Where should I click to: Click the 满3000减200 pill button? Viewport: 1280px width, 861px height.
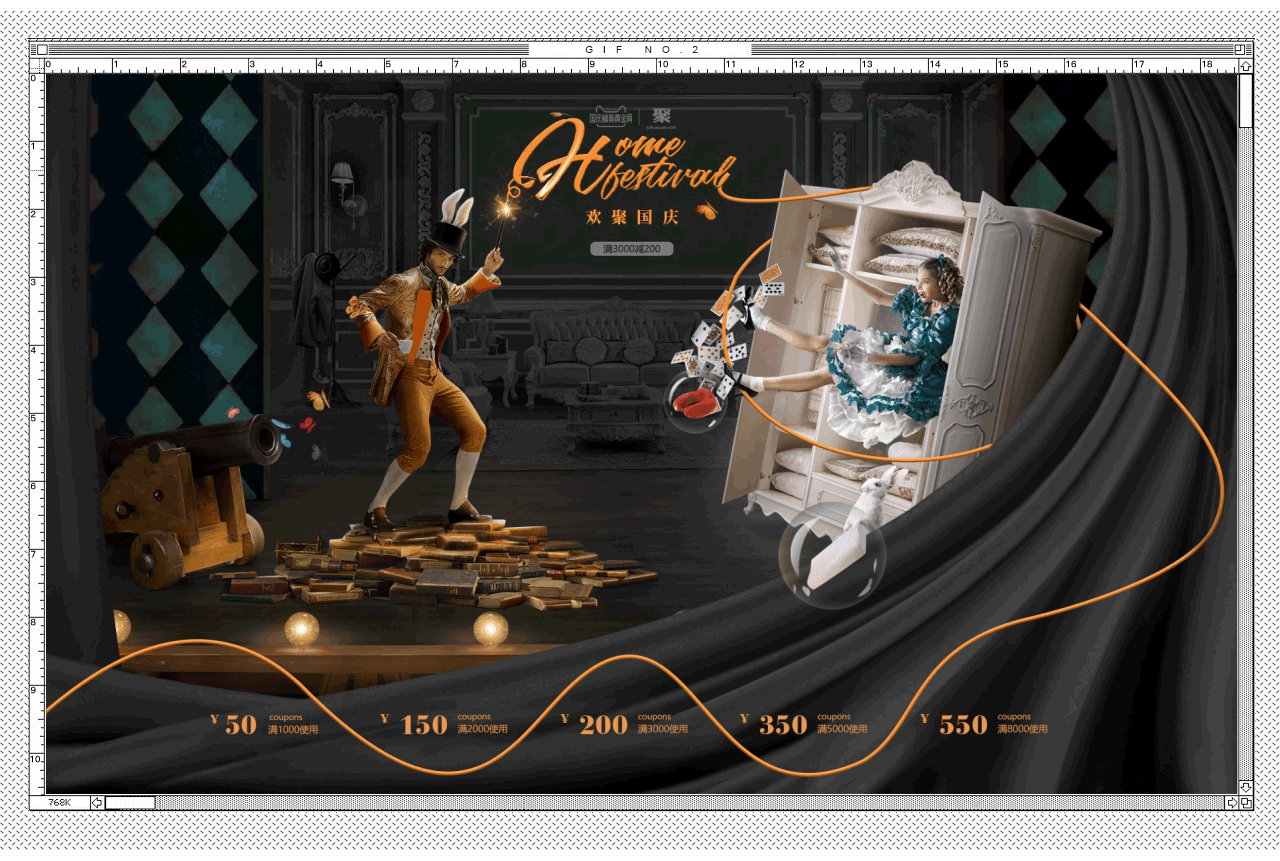point(631,249)
